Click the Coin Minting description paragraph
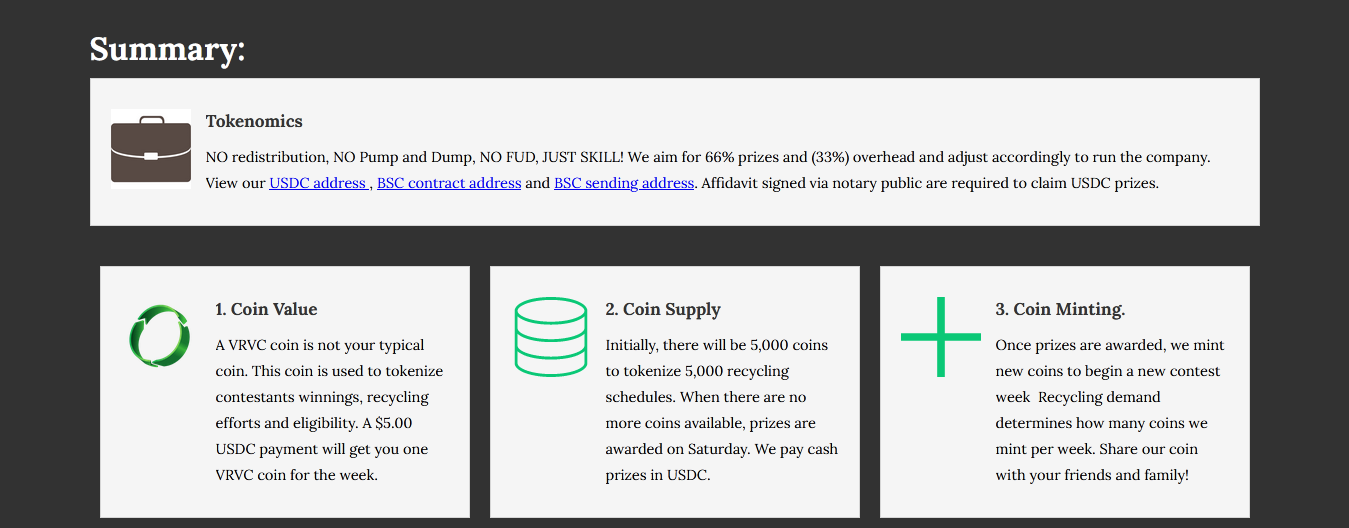Image resolution: width=1349 pixels, height=528 pixels. click(x=1110, y=410)
